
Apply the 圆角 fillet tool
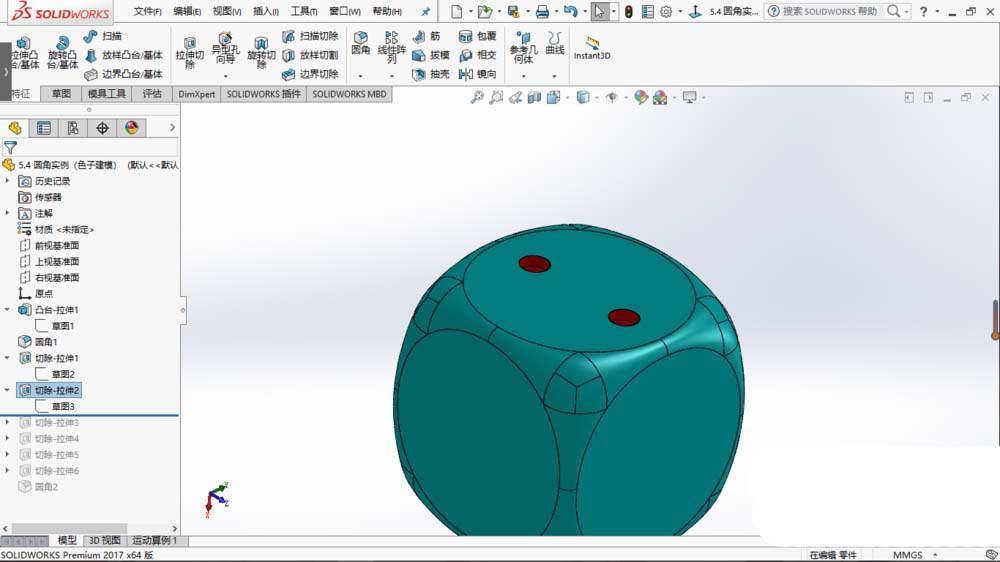(x=360, y=43)
